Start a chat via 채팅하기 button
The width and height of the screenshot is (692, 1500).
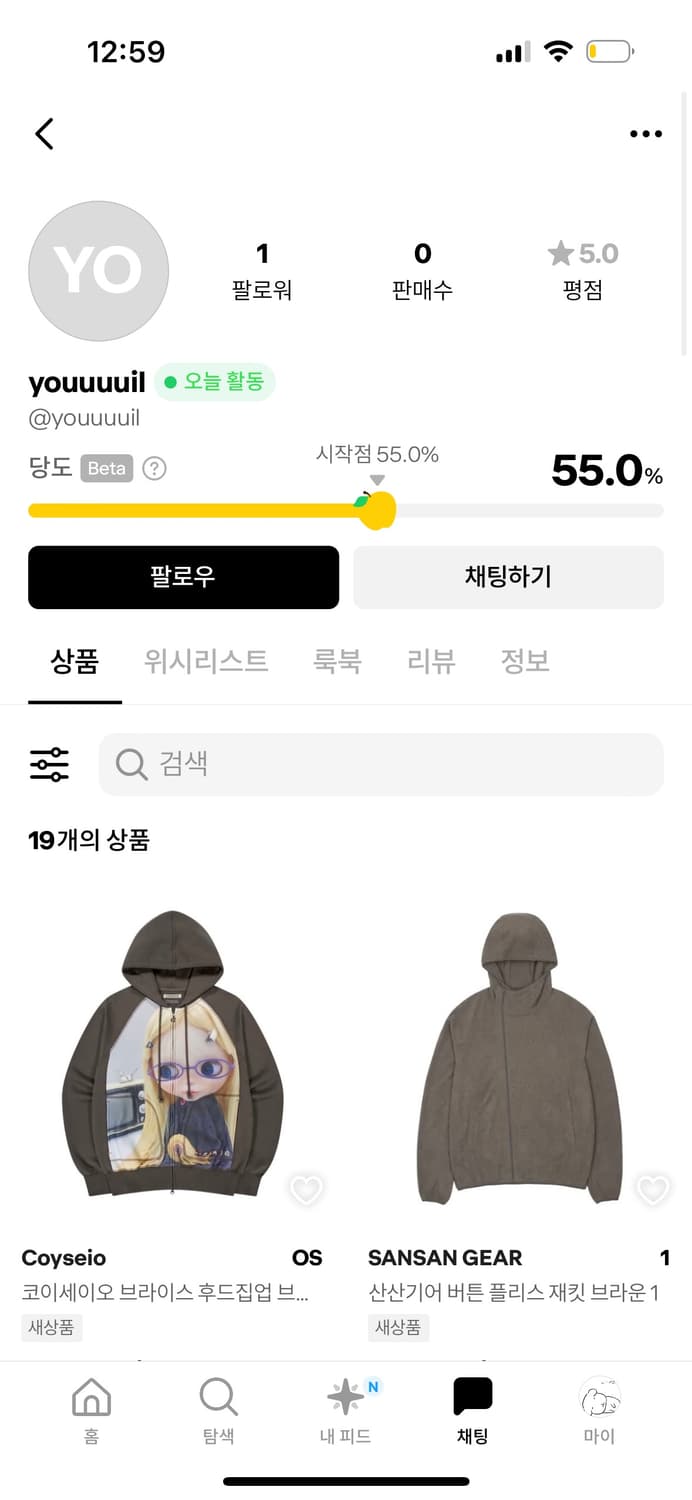coord(508,577)
